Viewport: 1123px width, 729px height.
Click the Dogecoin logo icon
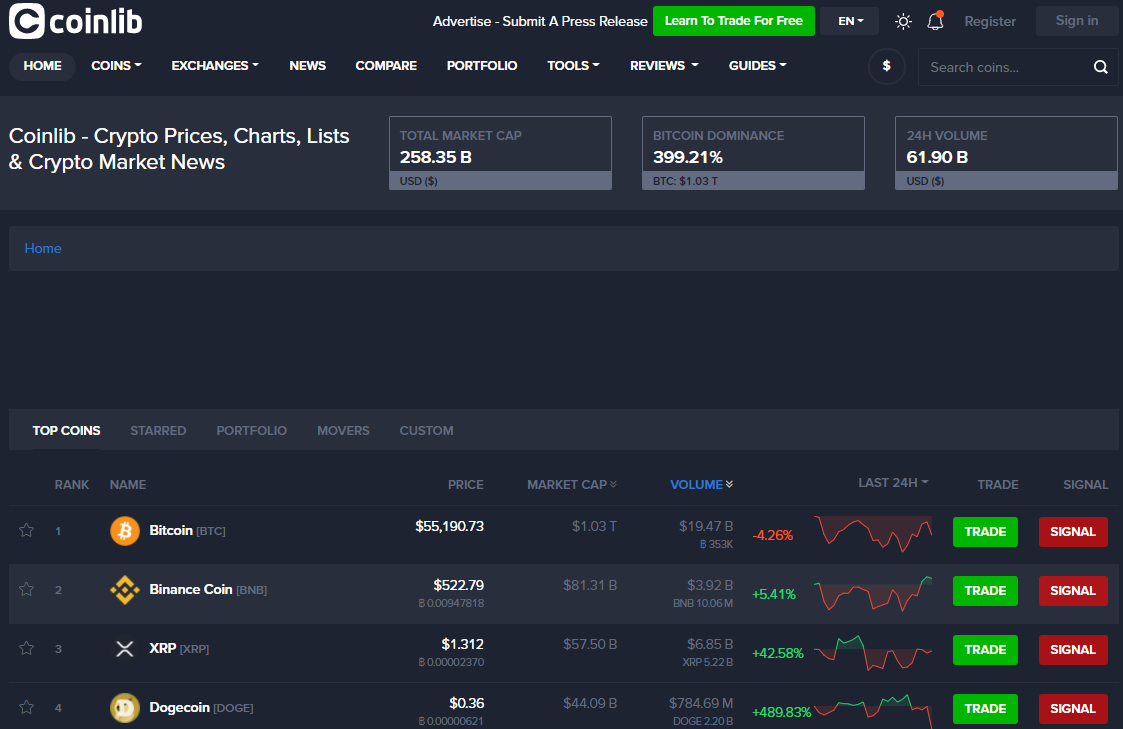[125, 708]
